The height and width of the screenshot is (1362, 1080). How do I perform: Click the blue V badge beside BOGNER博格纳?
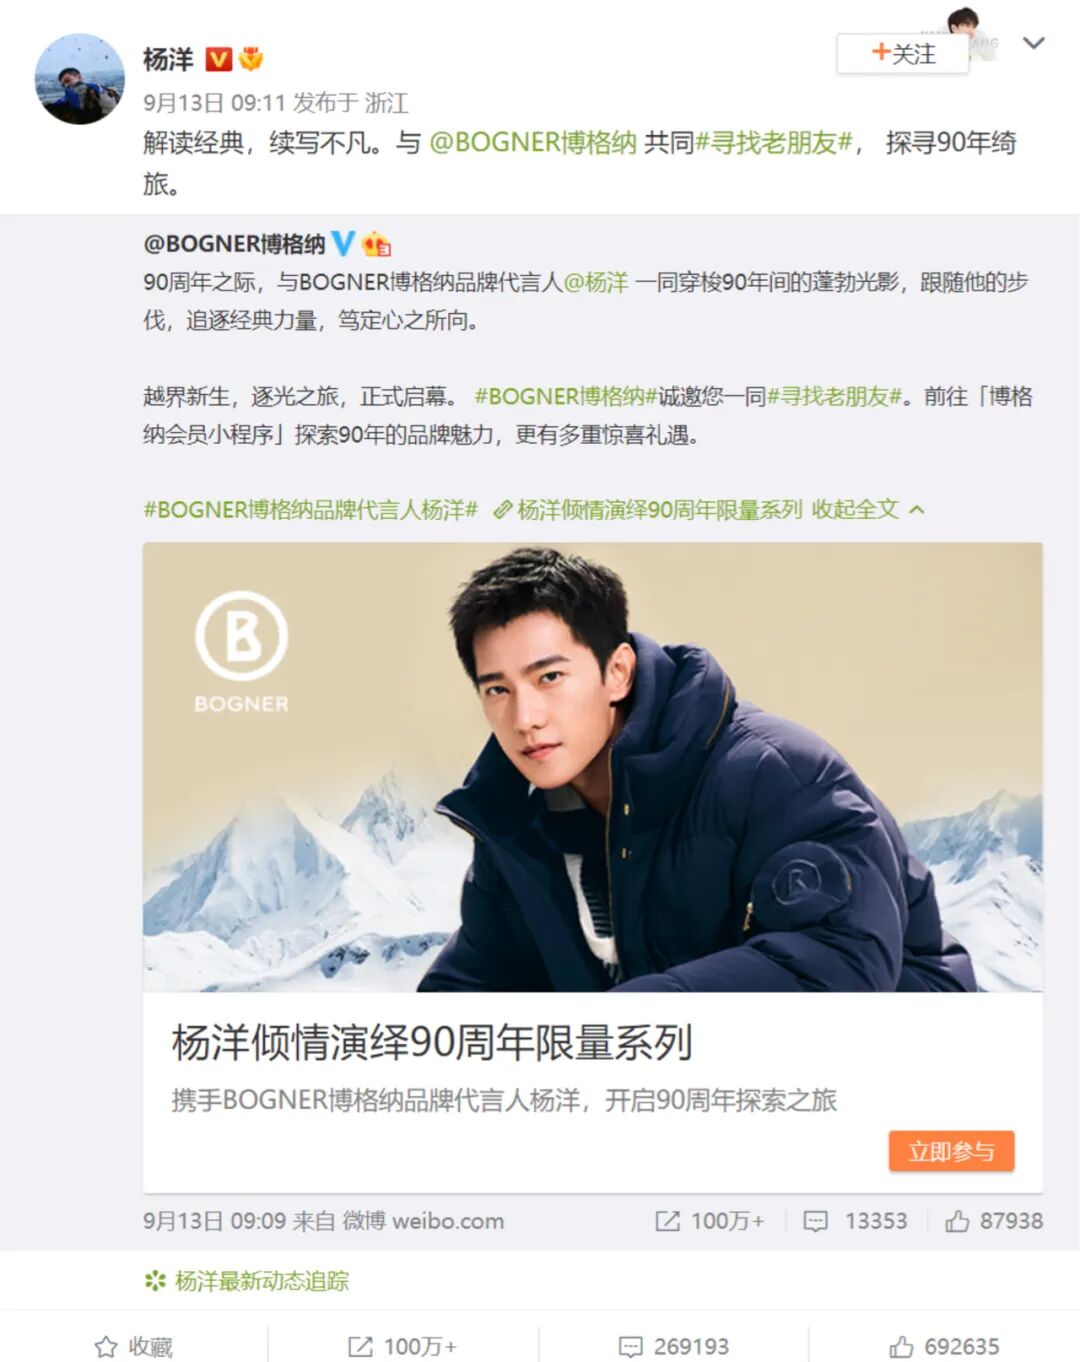[x=343, y=243]
